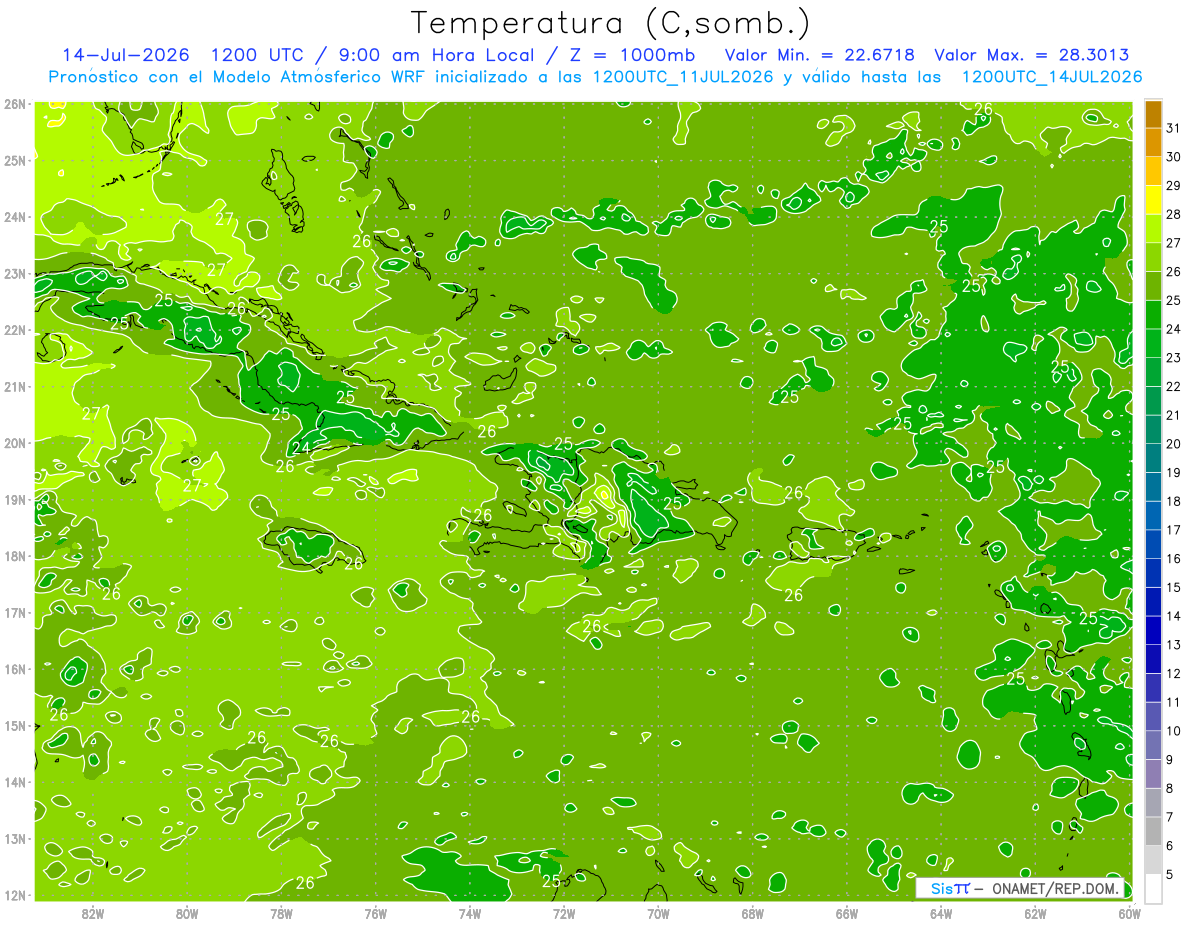This screenshot has width=1200, height=927.
Task: Click the "80W" longitude axis label
Action: [187, 913]
